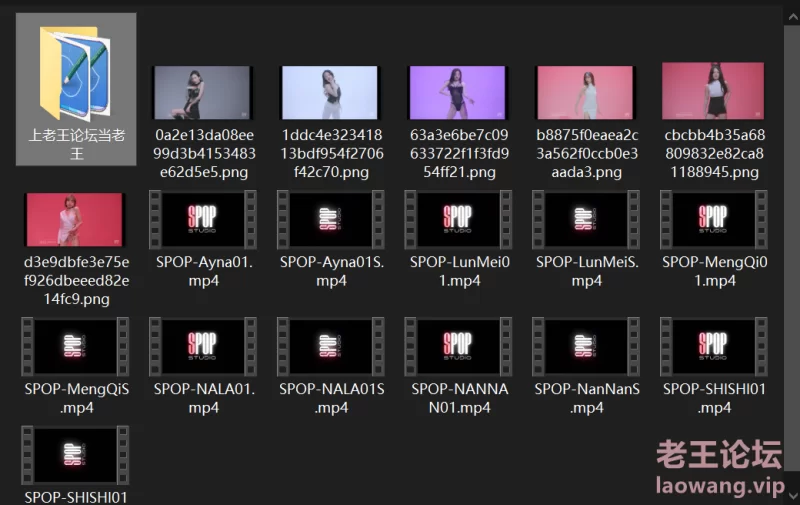
Task: Click the file name 63a3e6be7c09633722f1f3fd954ff21.png
Action: click(459, 154)
